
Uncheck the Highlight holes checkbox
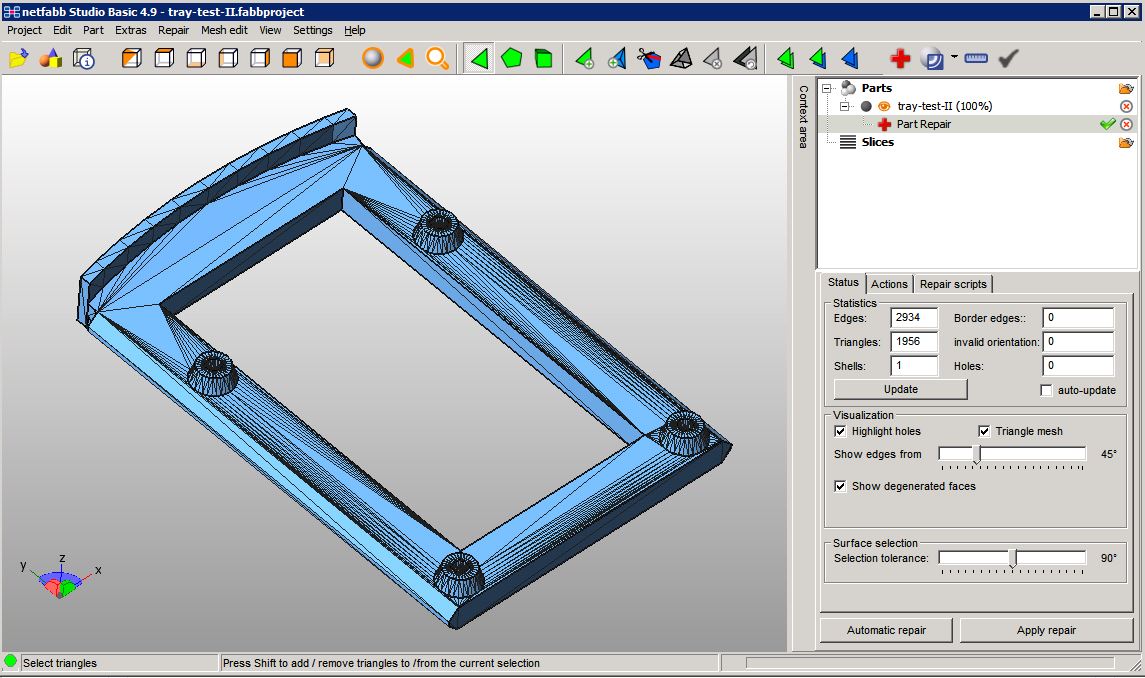click(840, 431)
